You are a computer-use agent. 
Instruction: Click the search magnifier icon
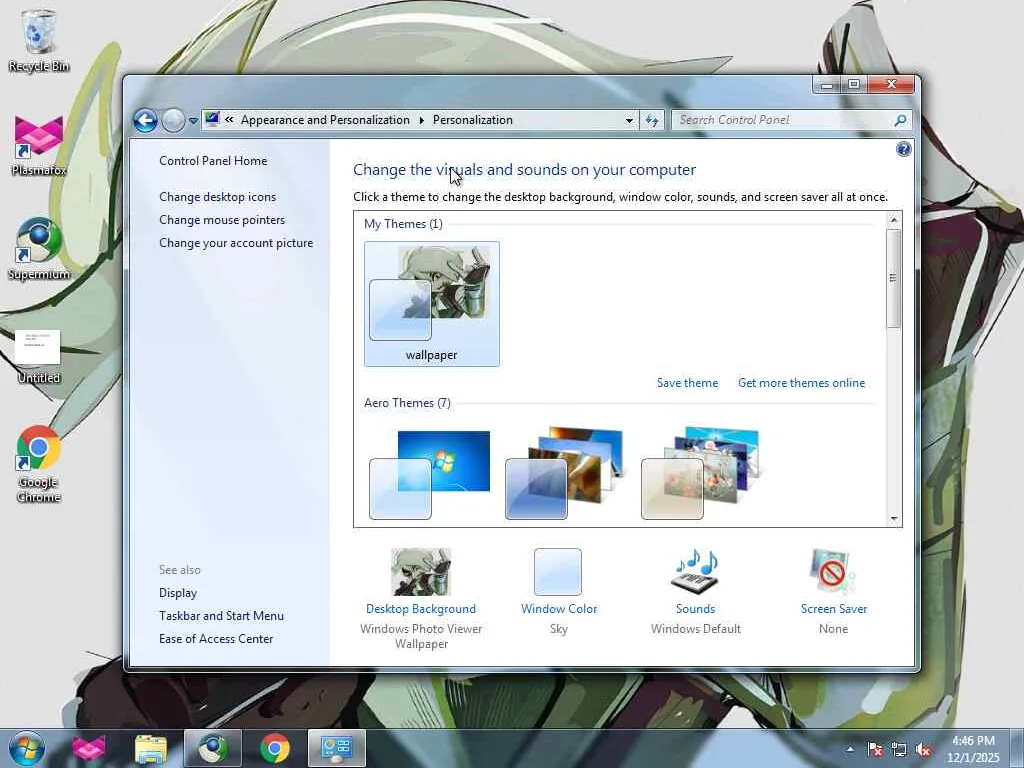click(900, 120)
